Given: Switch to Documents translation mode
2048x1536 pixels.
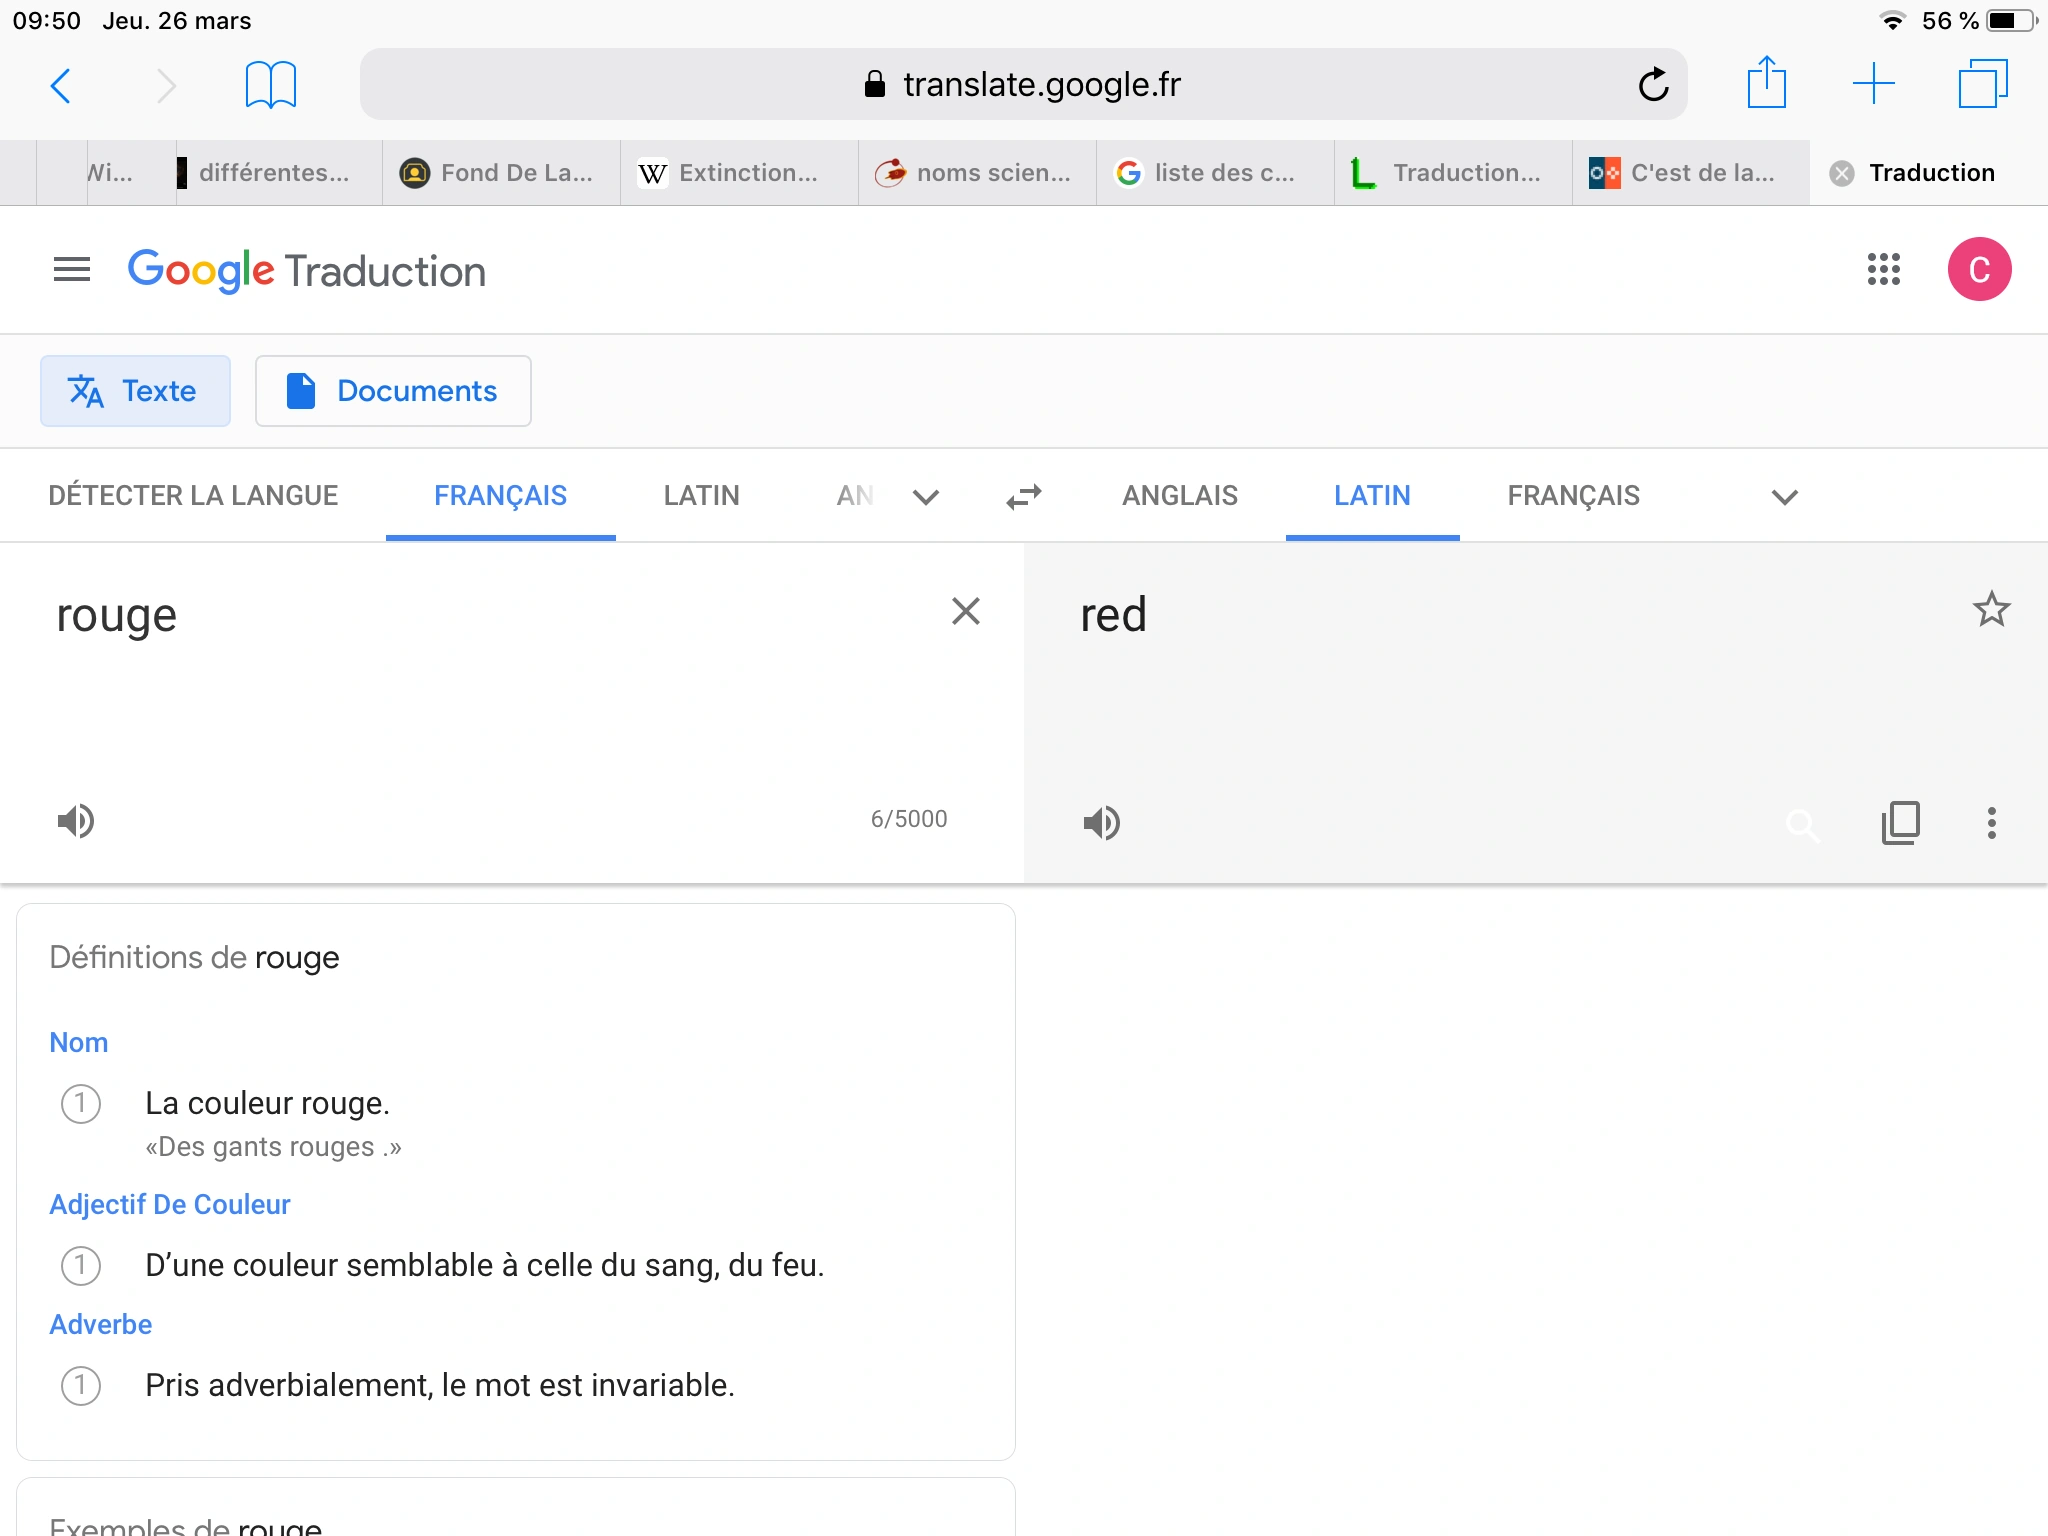Looking at the screenshot, I should click(393, 391).
